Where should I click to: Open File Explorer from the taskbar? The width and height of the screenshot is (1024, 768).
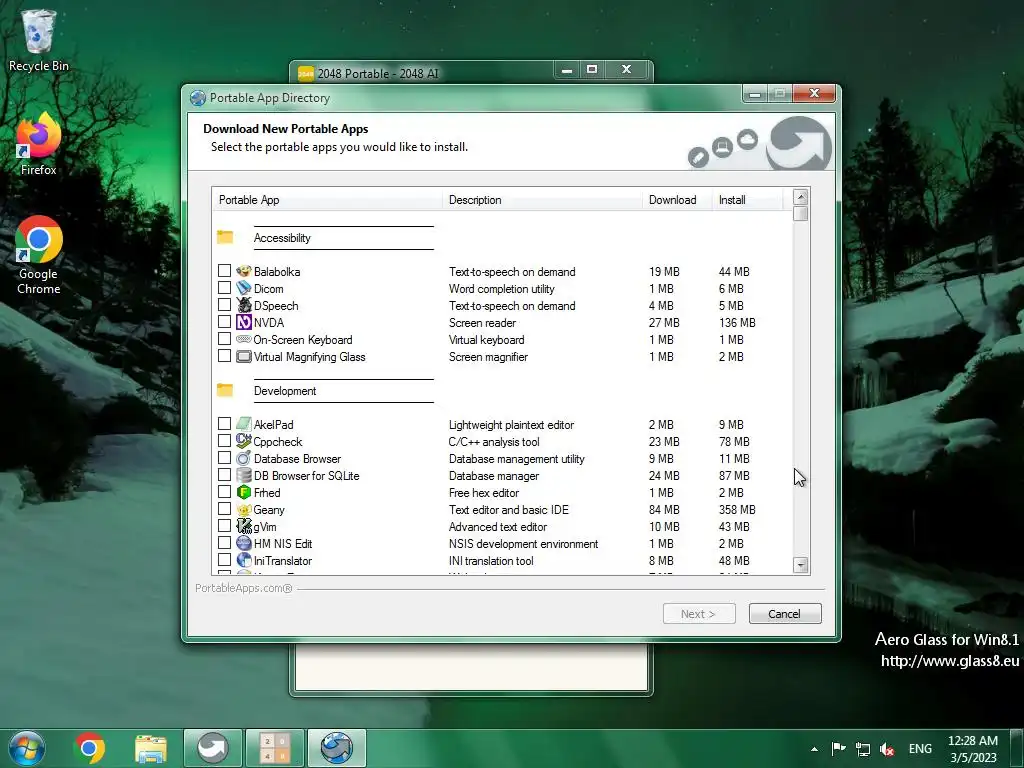point(151,748)
